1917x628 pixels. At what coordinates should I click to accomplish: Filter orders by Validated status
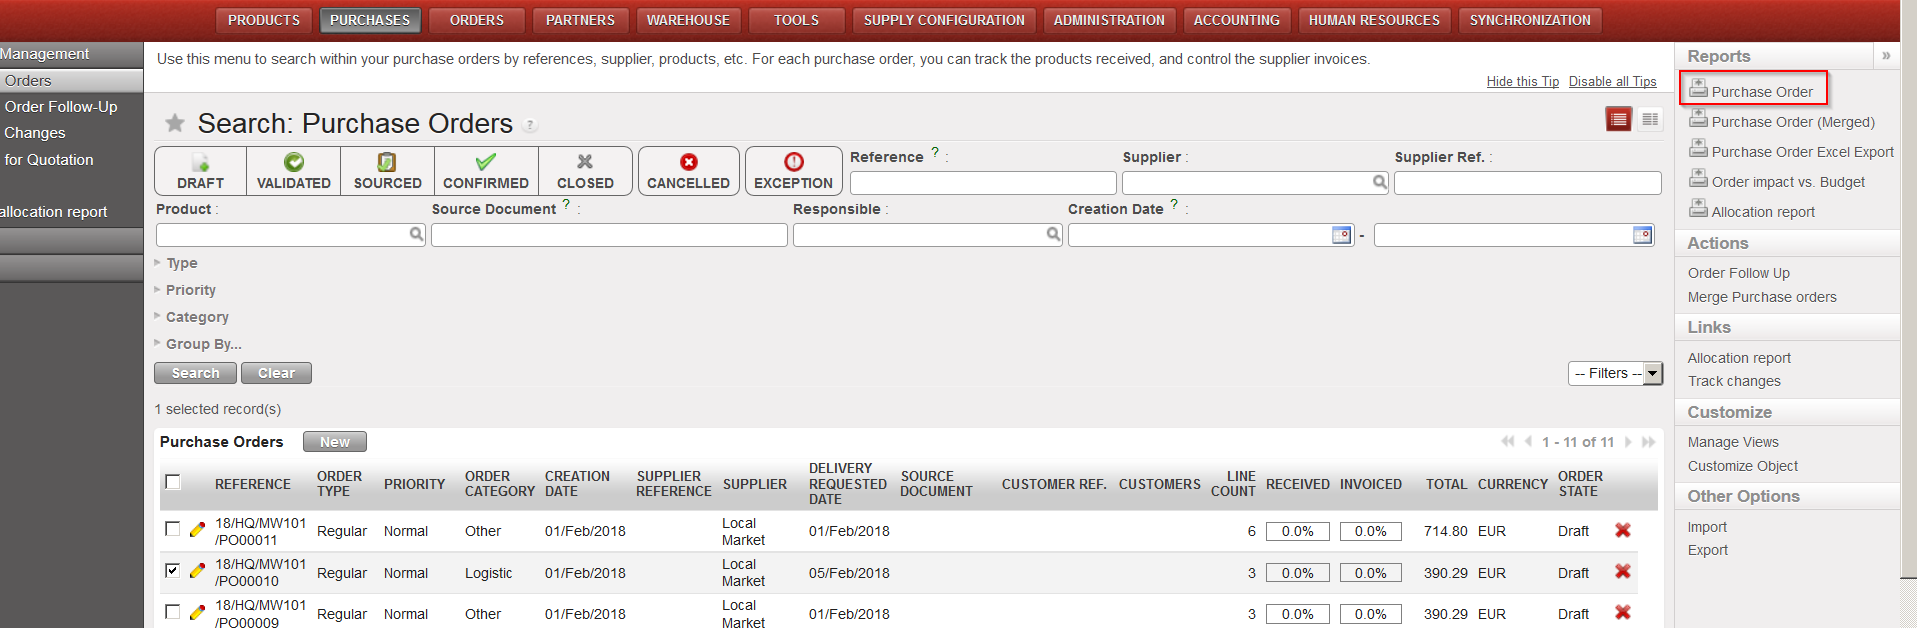[293, 163]
